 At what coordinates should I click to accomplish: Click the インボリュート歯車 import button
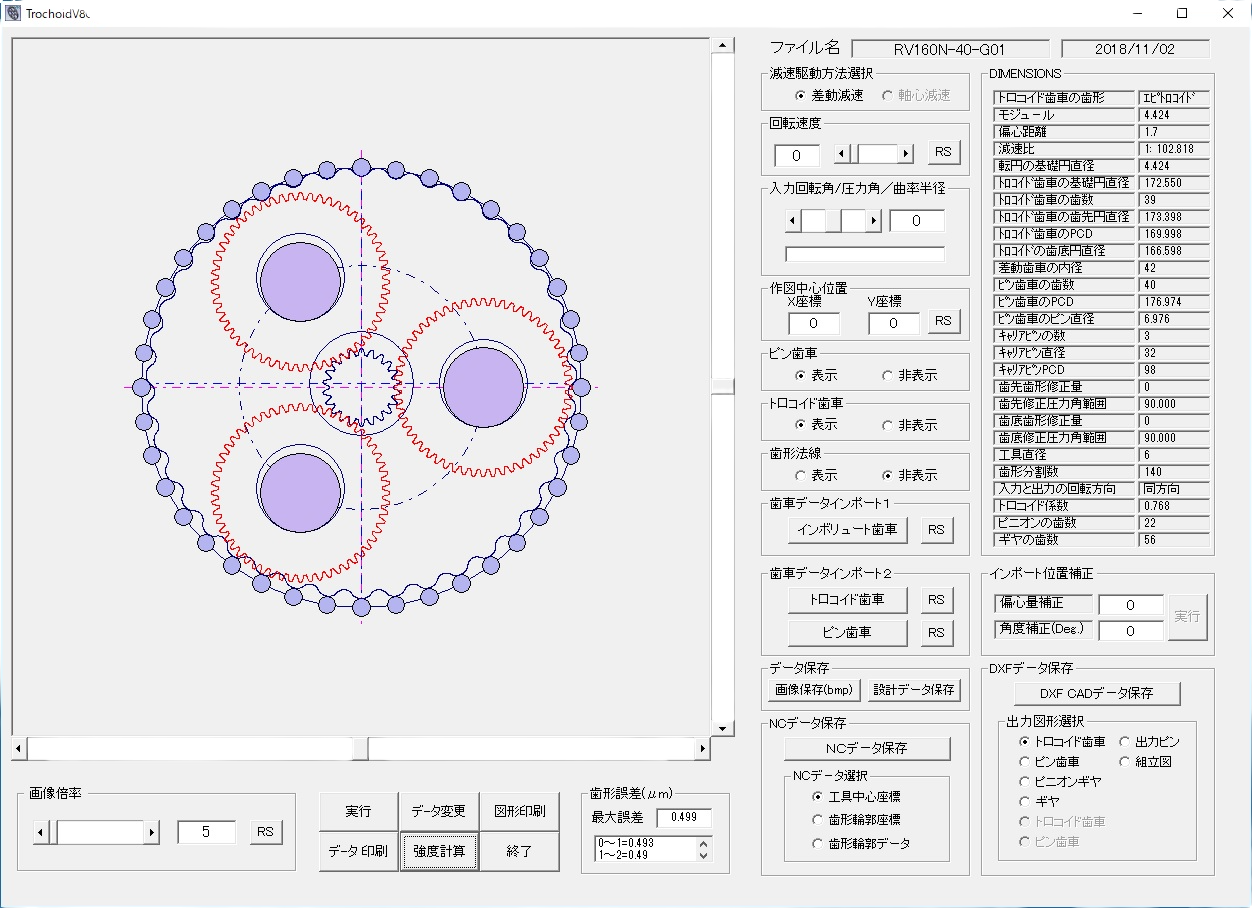click(847, 530)
